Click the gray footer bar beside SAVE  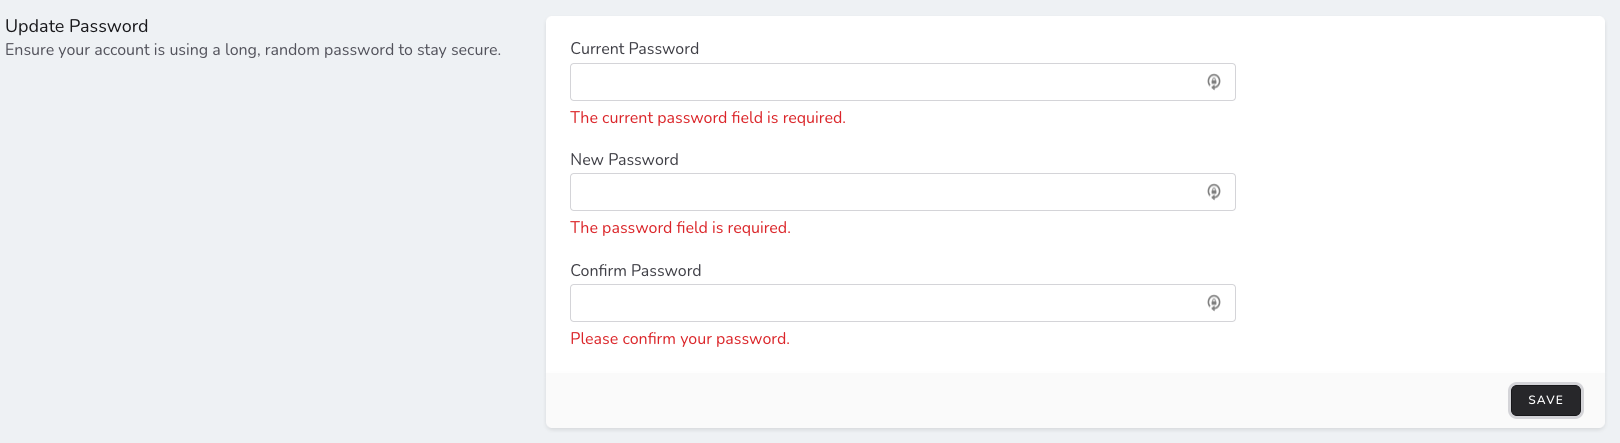1000,400
